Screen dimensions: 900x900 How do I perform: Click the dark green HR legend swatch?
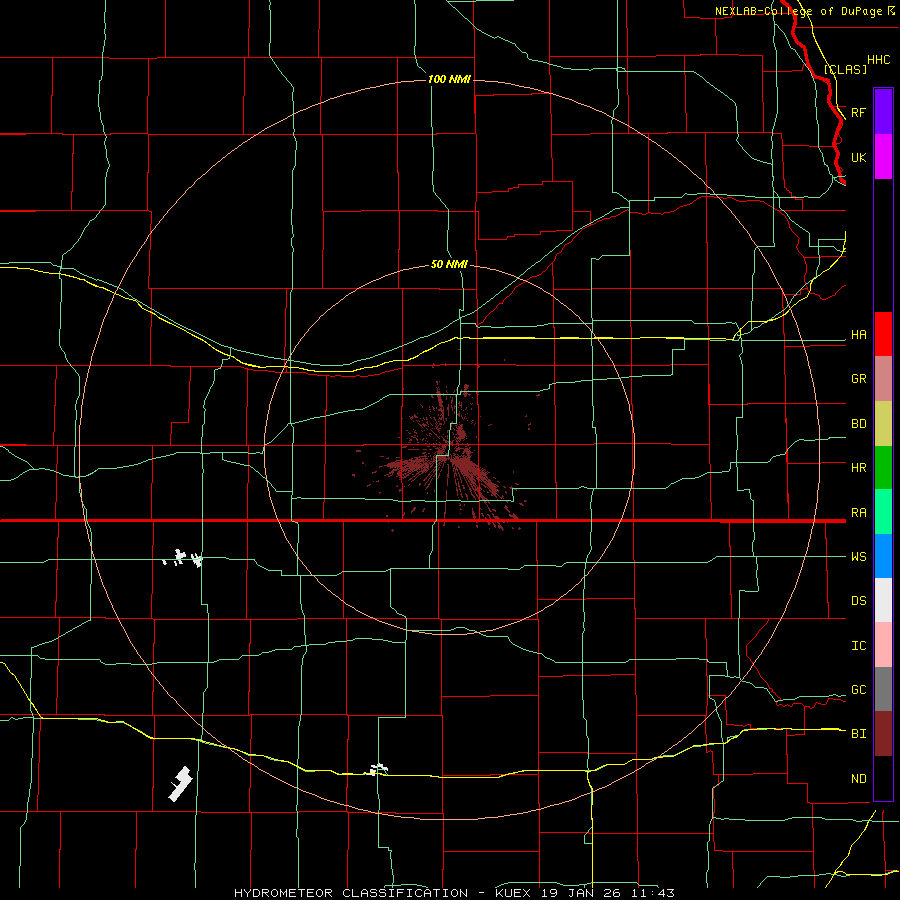883,468
